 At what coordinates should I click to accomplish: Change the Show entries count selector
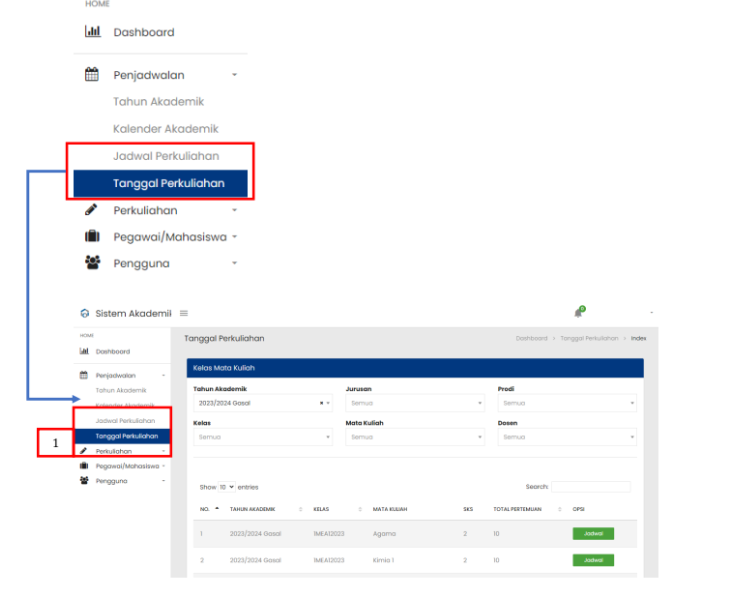tap(226, 487)
